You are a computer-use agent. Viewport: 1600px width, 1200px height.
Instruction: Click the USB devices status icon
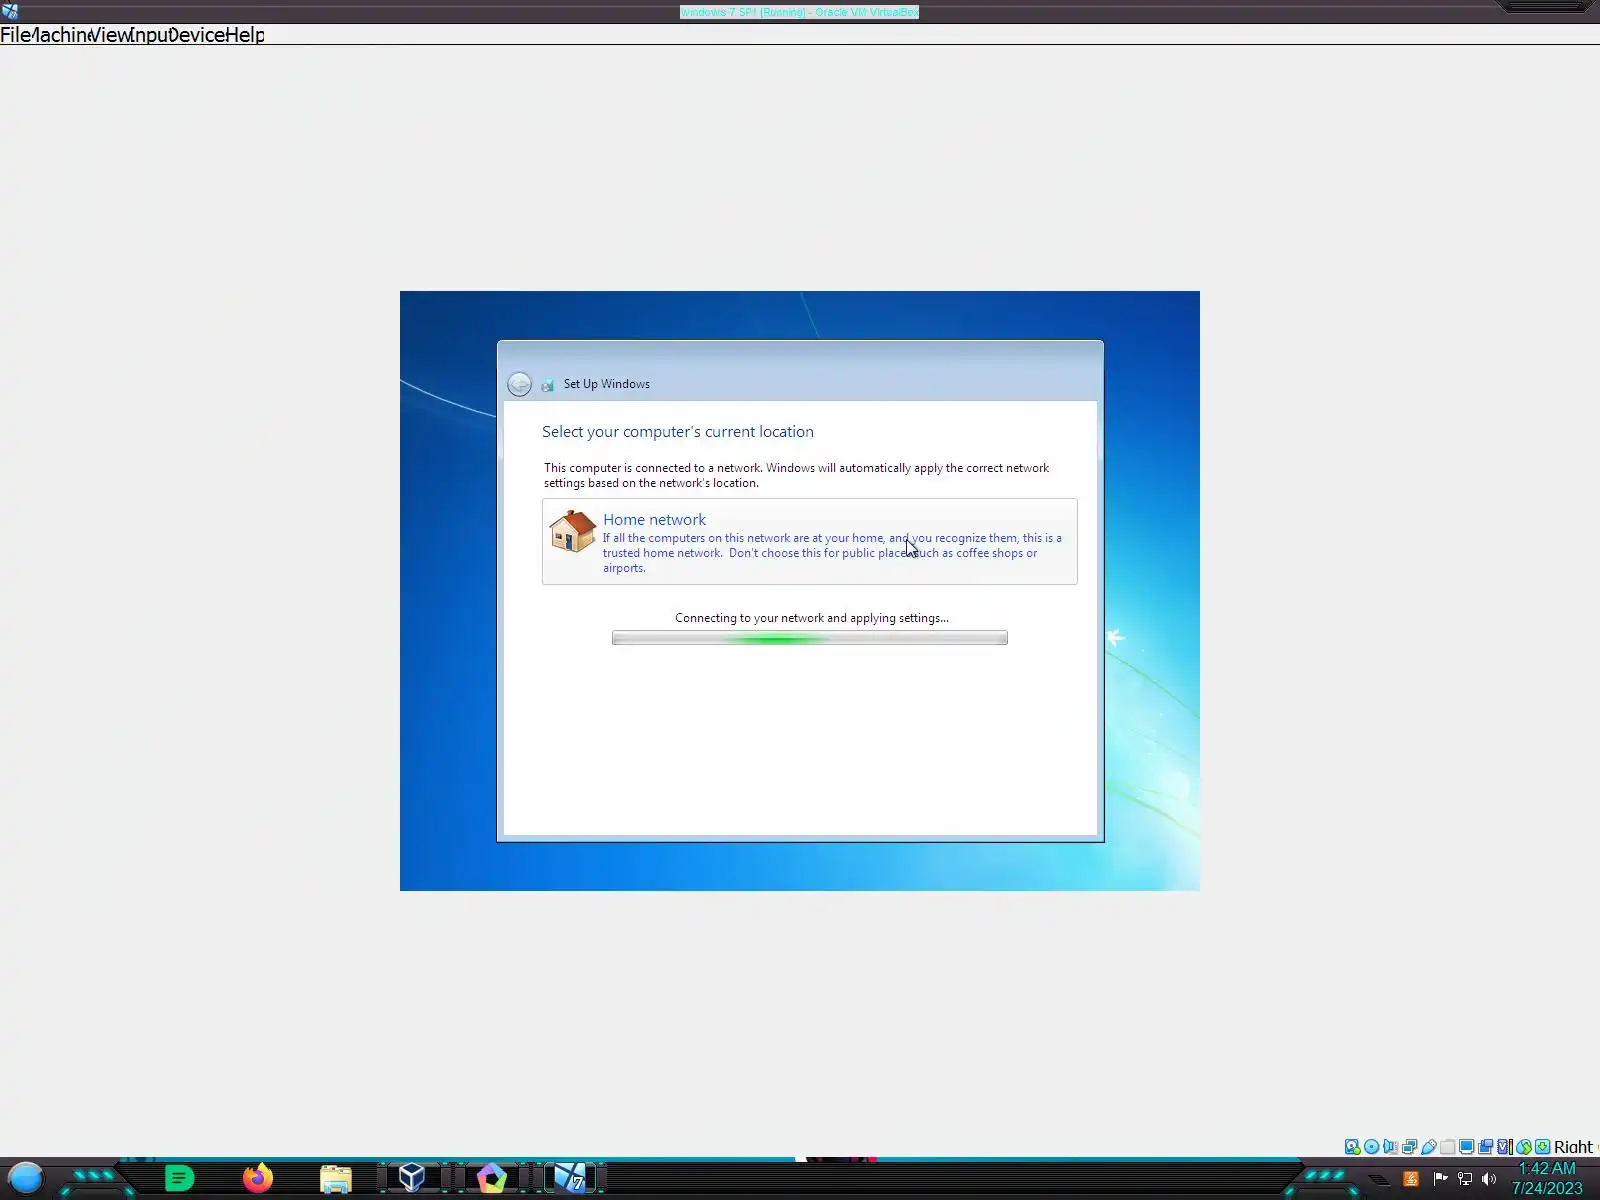coord(1429,1147)
